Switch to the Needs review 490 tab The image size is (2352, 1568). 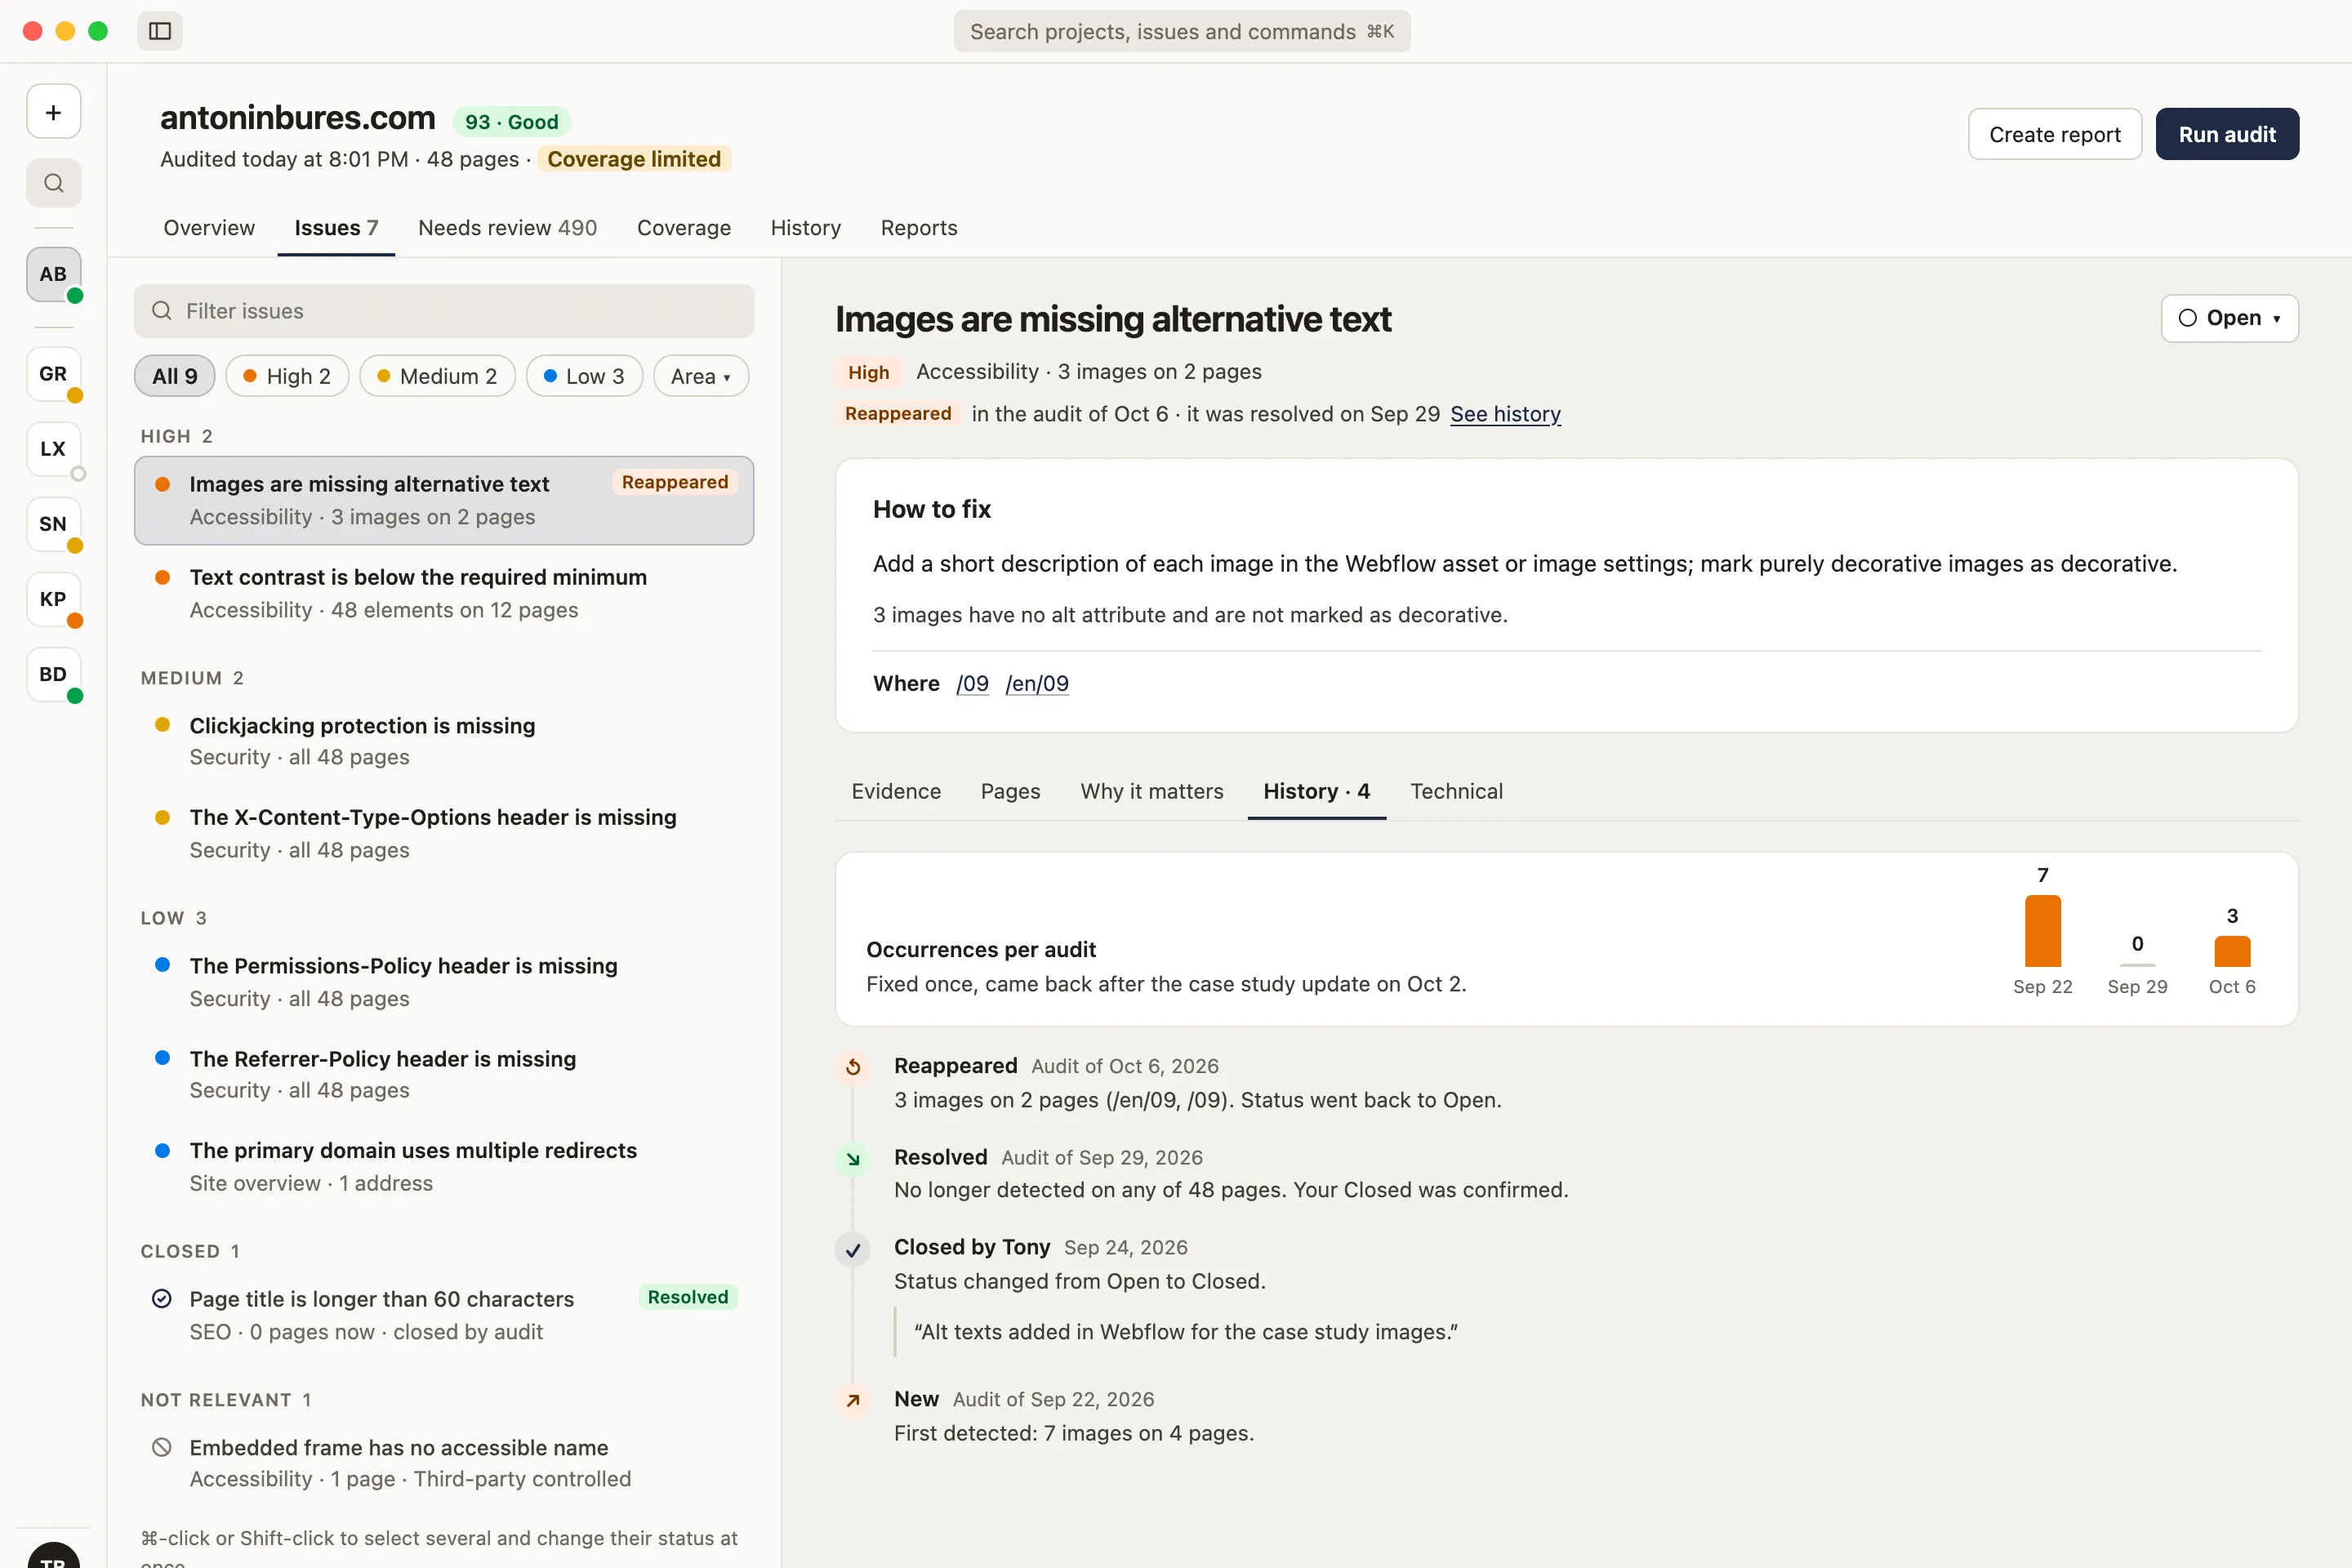[507, 228]
